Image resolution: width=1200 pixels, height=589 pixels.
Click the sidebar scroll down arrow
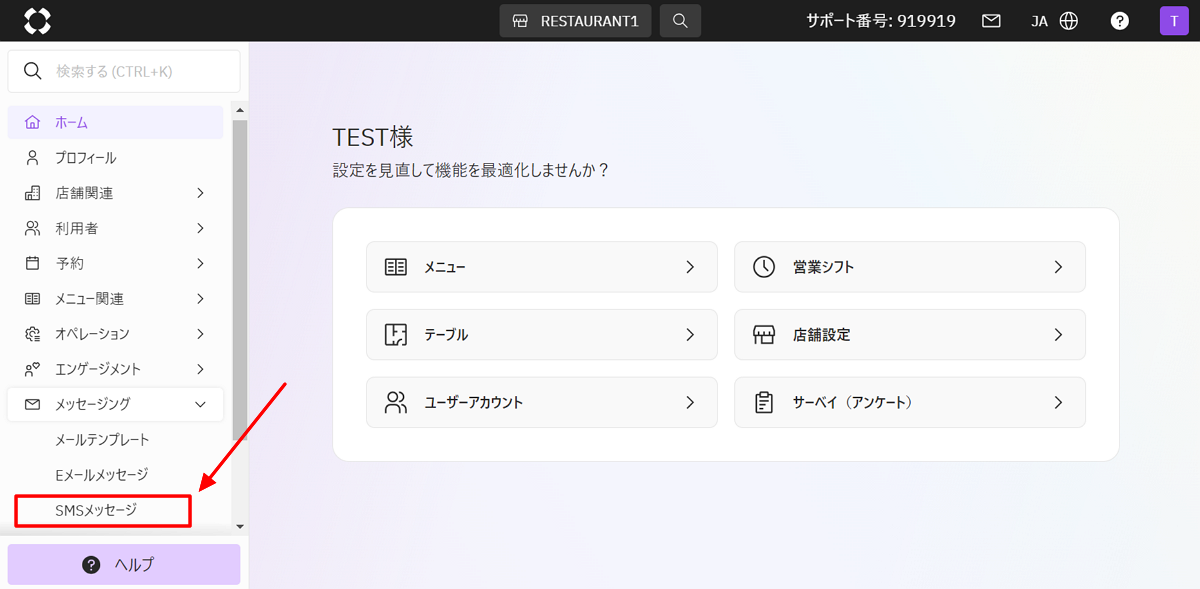tap(239, 526)
